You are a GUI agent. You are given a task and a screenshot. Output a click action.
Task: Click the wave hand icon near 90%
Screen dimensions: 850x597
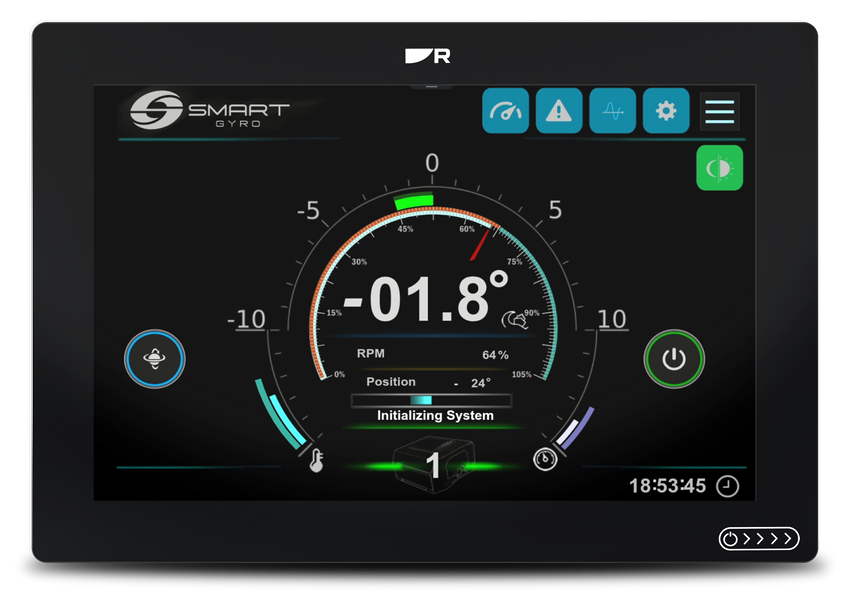tap(512, 320)
